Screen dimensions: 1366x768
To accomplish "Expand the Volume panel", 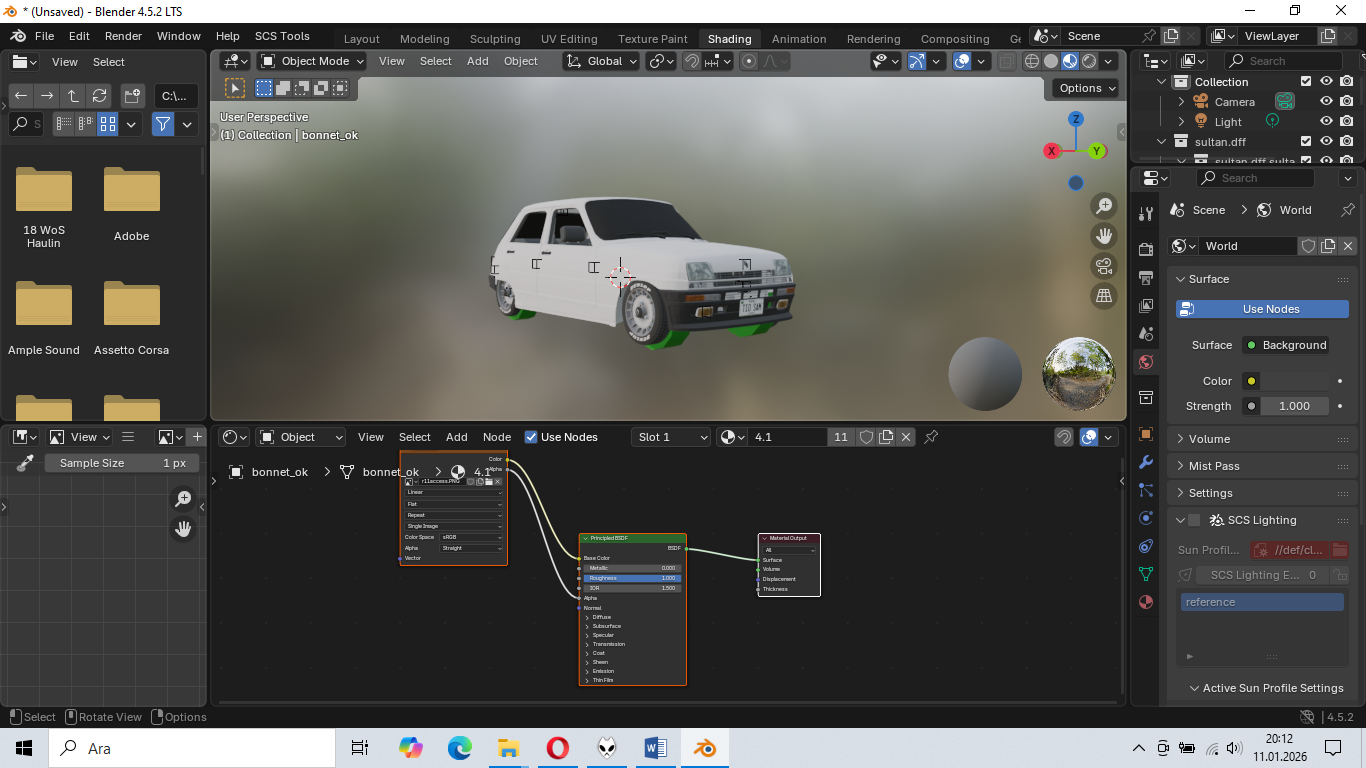I will pyautogui.click(x=1209, y=439).
